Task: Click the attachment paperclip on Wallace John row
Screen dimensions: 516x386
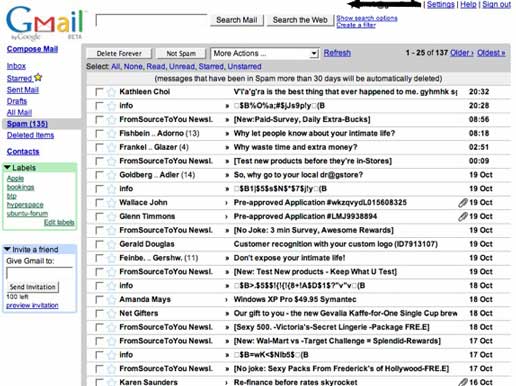Action: 463,203
